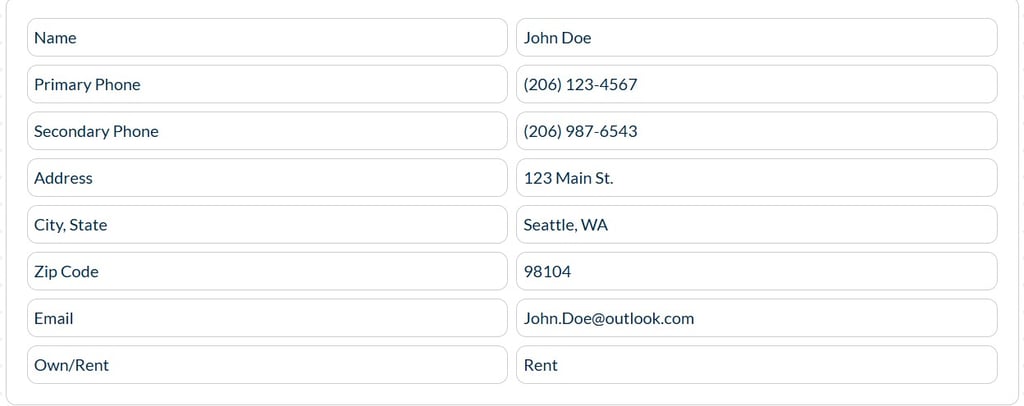Select the John Doe name field
The width and height of the screenshot is (1024, 406).
point(756,38)
